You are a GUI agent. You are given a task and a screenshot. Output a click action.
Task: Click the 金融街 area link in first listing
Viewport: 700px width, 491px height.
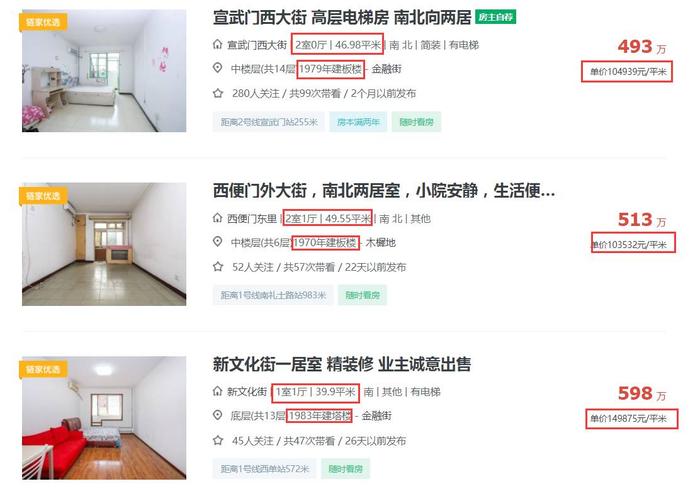[387, 69]
